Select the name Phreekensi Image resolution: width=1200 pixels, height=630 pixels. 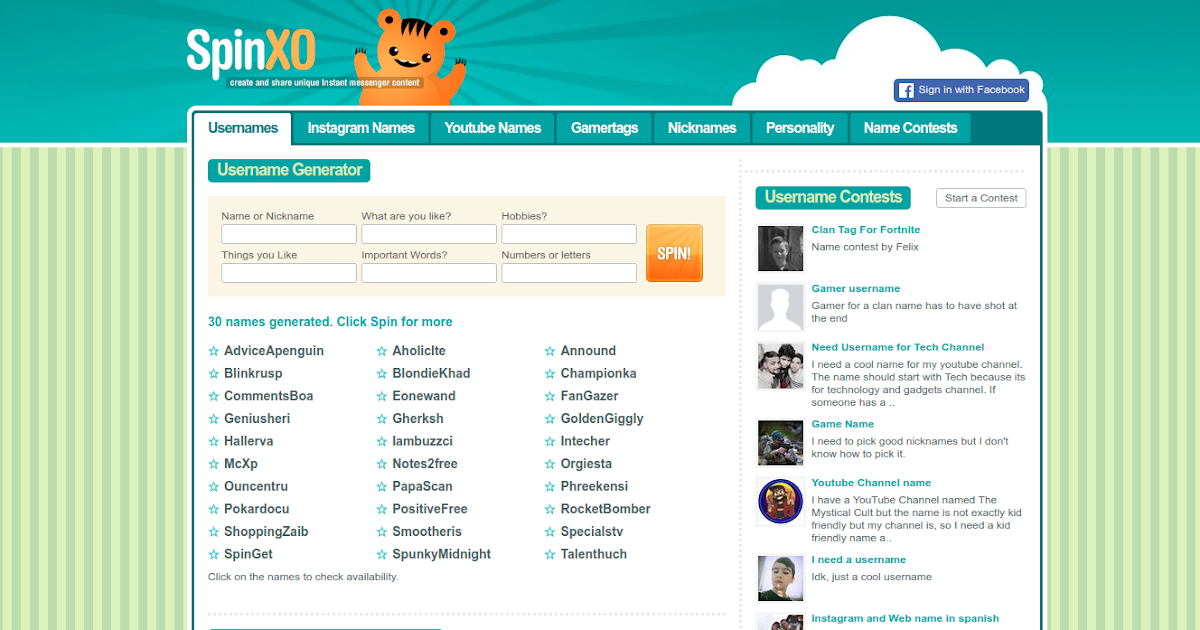pyautogui.click(x=594, y=487)
